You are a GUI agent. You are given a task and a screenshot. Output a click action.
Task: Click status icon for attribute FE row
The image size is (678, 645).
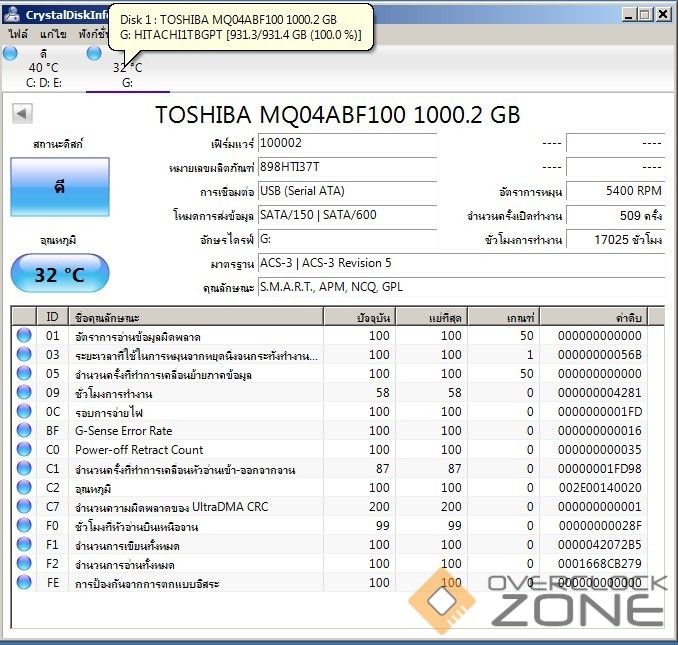[x=24, y=583]
